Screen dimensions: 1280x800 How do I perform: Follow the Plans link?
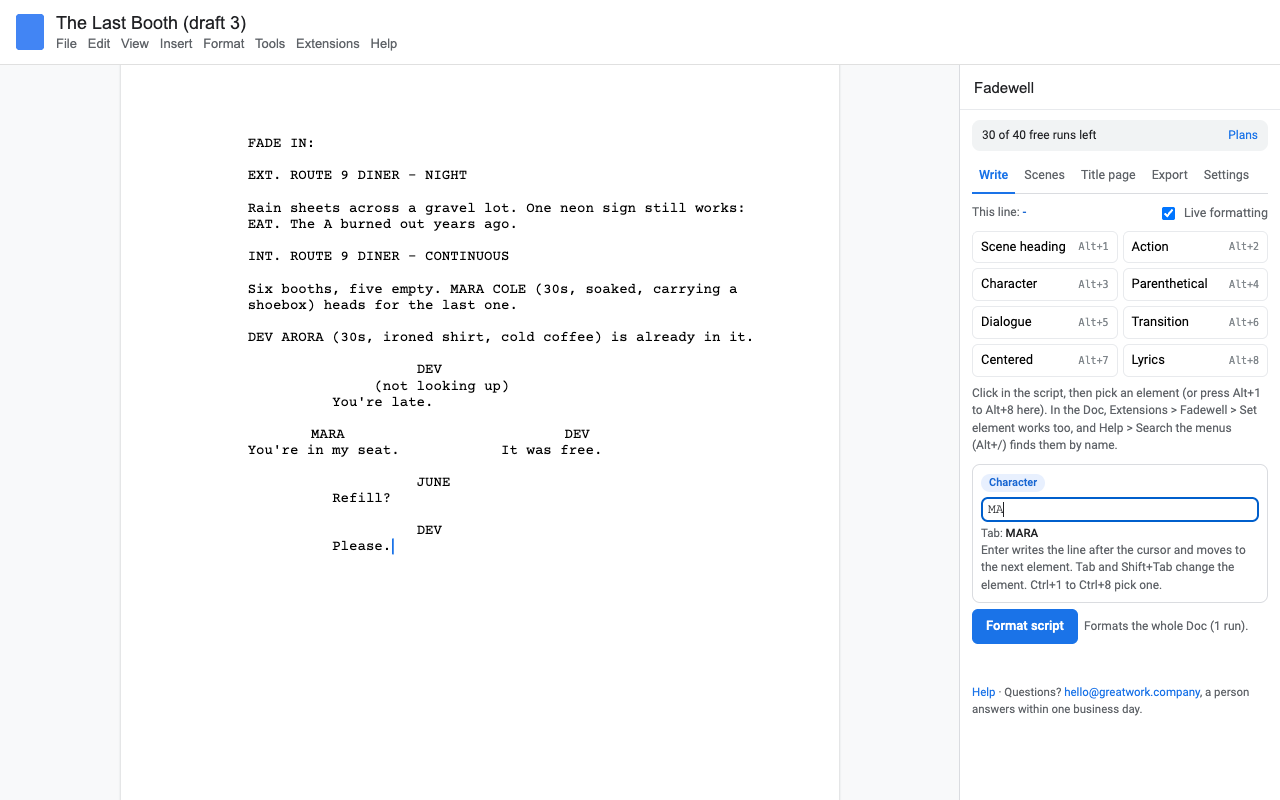(x=1243, y=135)
